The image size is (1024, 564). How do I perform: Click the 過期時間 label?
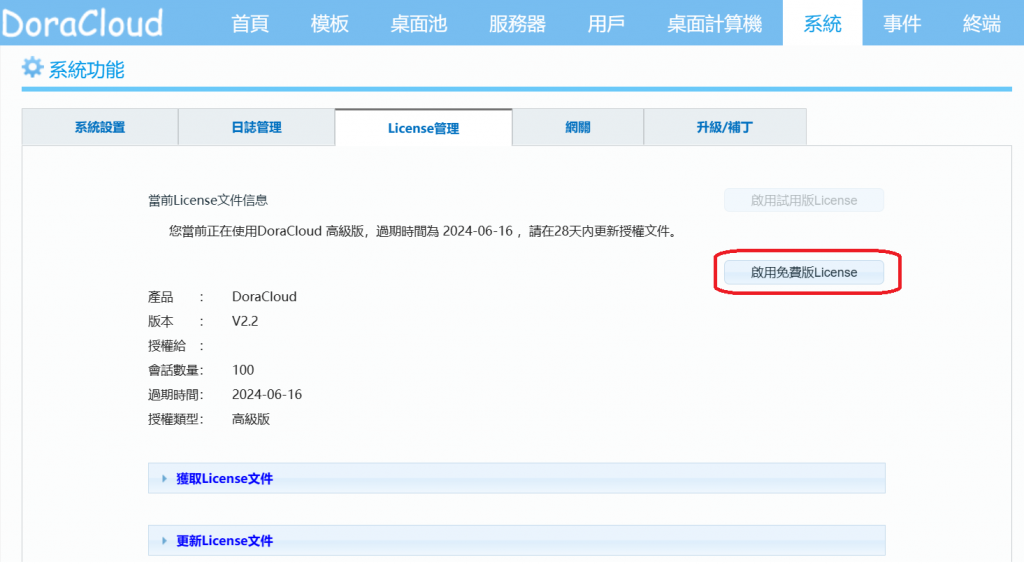pyautogui.click(x=174, y=395)
